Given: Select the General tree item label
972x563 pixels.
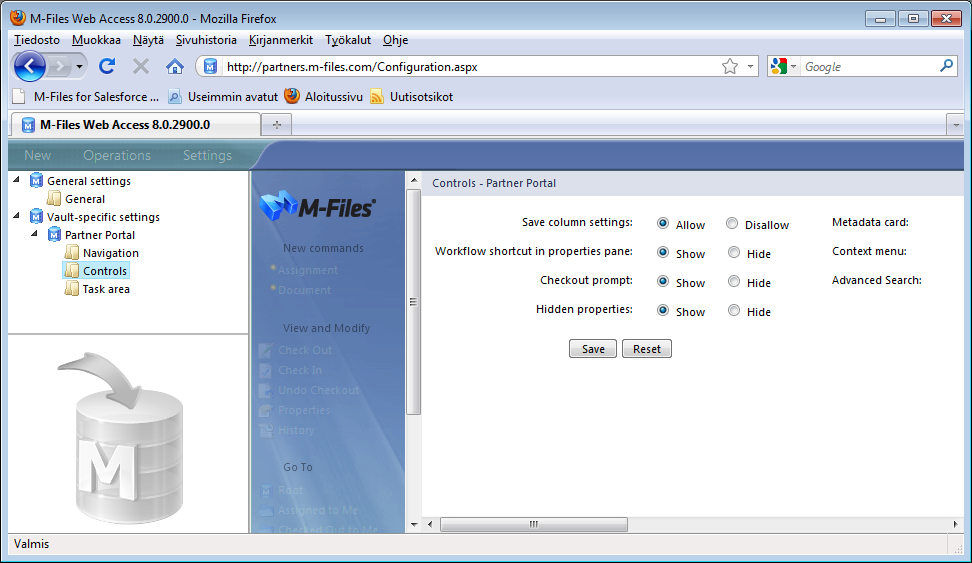Looking at the screenshot, I should (x=85, y=199).
